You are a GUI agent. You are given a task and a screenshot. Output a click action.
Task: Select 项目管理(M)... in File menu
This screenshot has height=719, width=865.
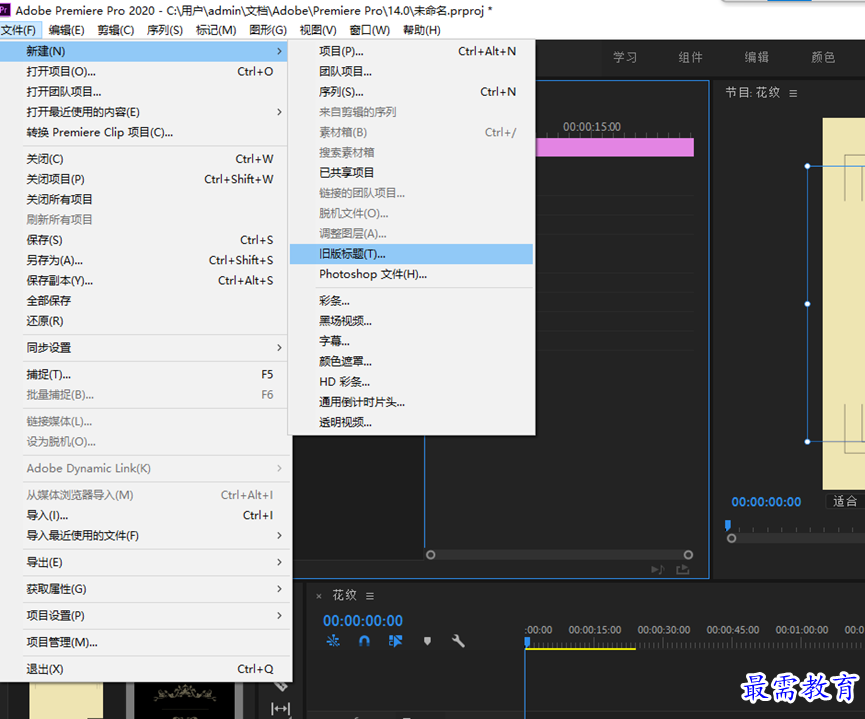144,642
